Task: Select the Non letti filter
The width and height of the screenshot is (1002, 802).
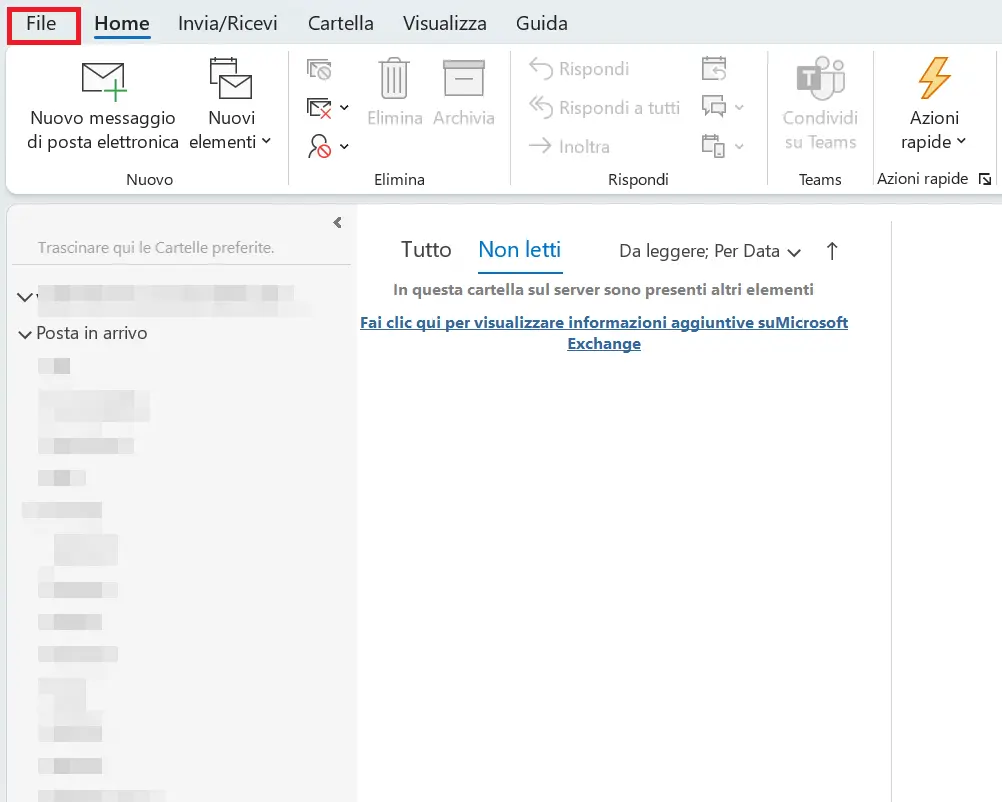Action: [x=520, y=250]
